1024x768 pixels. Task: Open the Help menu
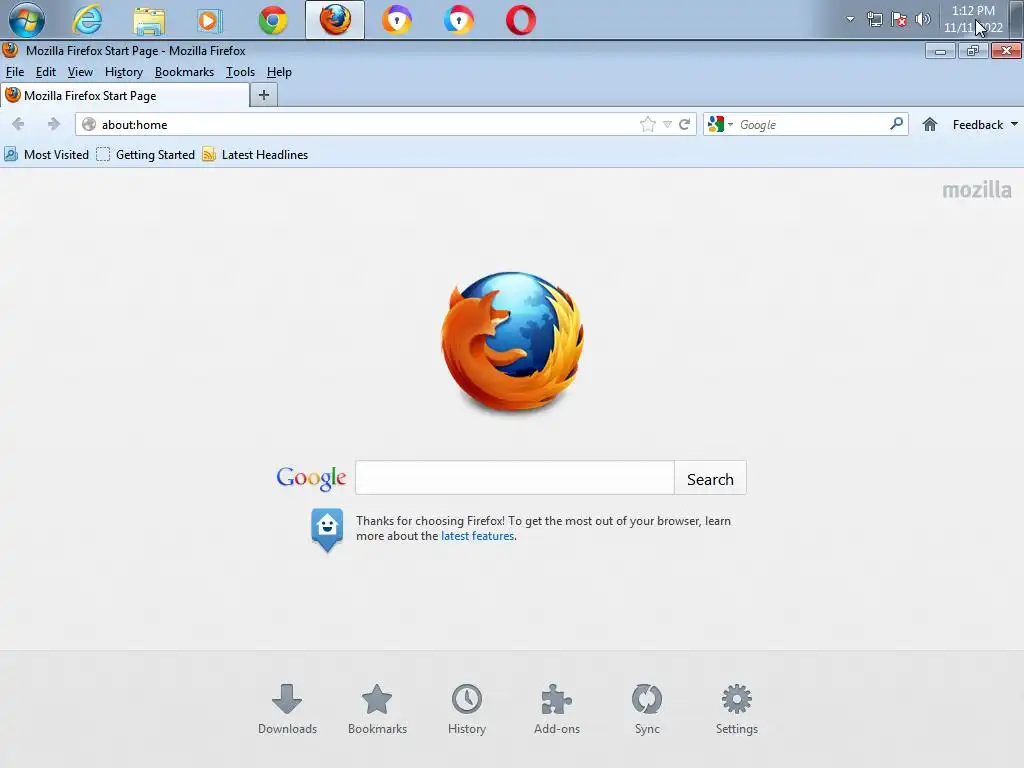(x=279, y=72)
